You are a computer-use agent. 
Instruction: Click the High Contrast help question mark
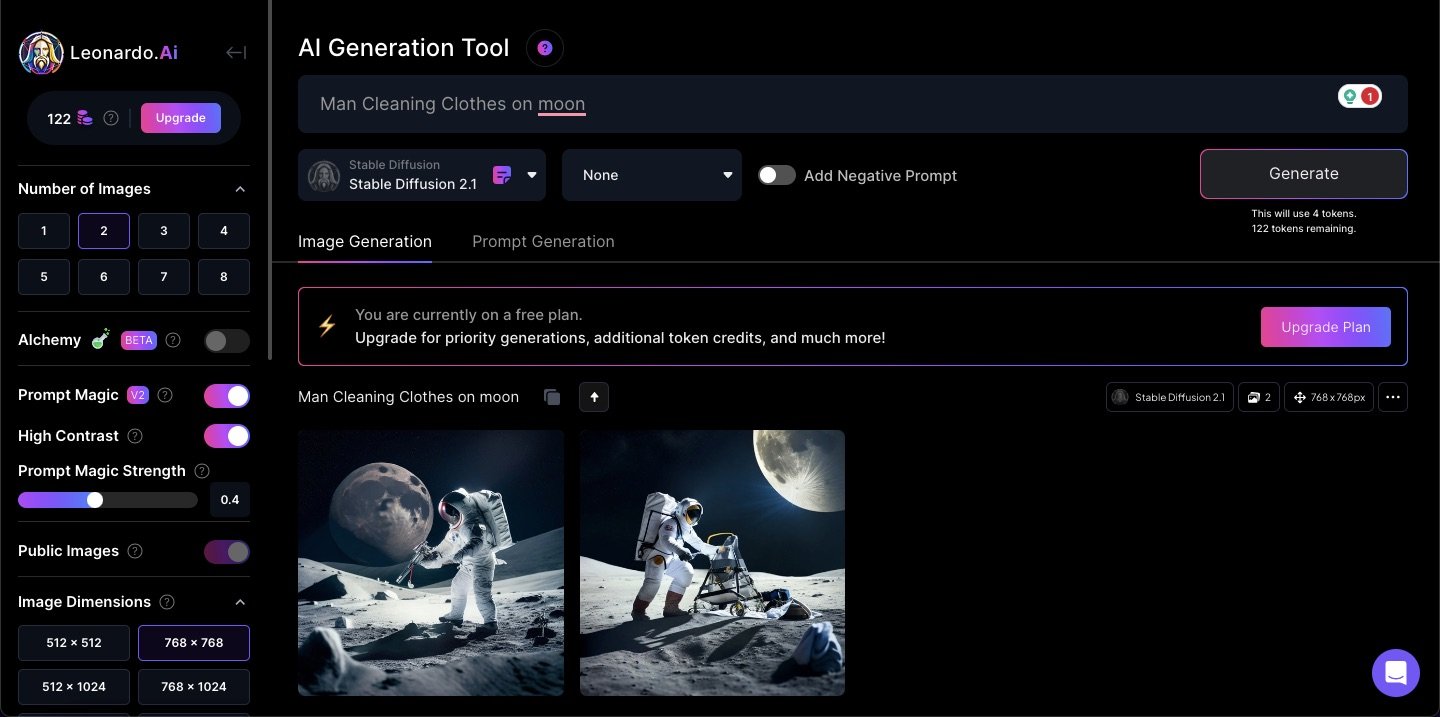tap(135, 436)
